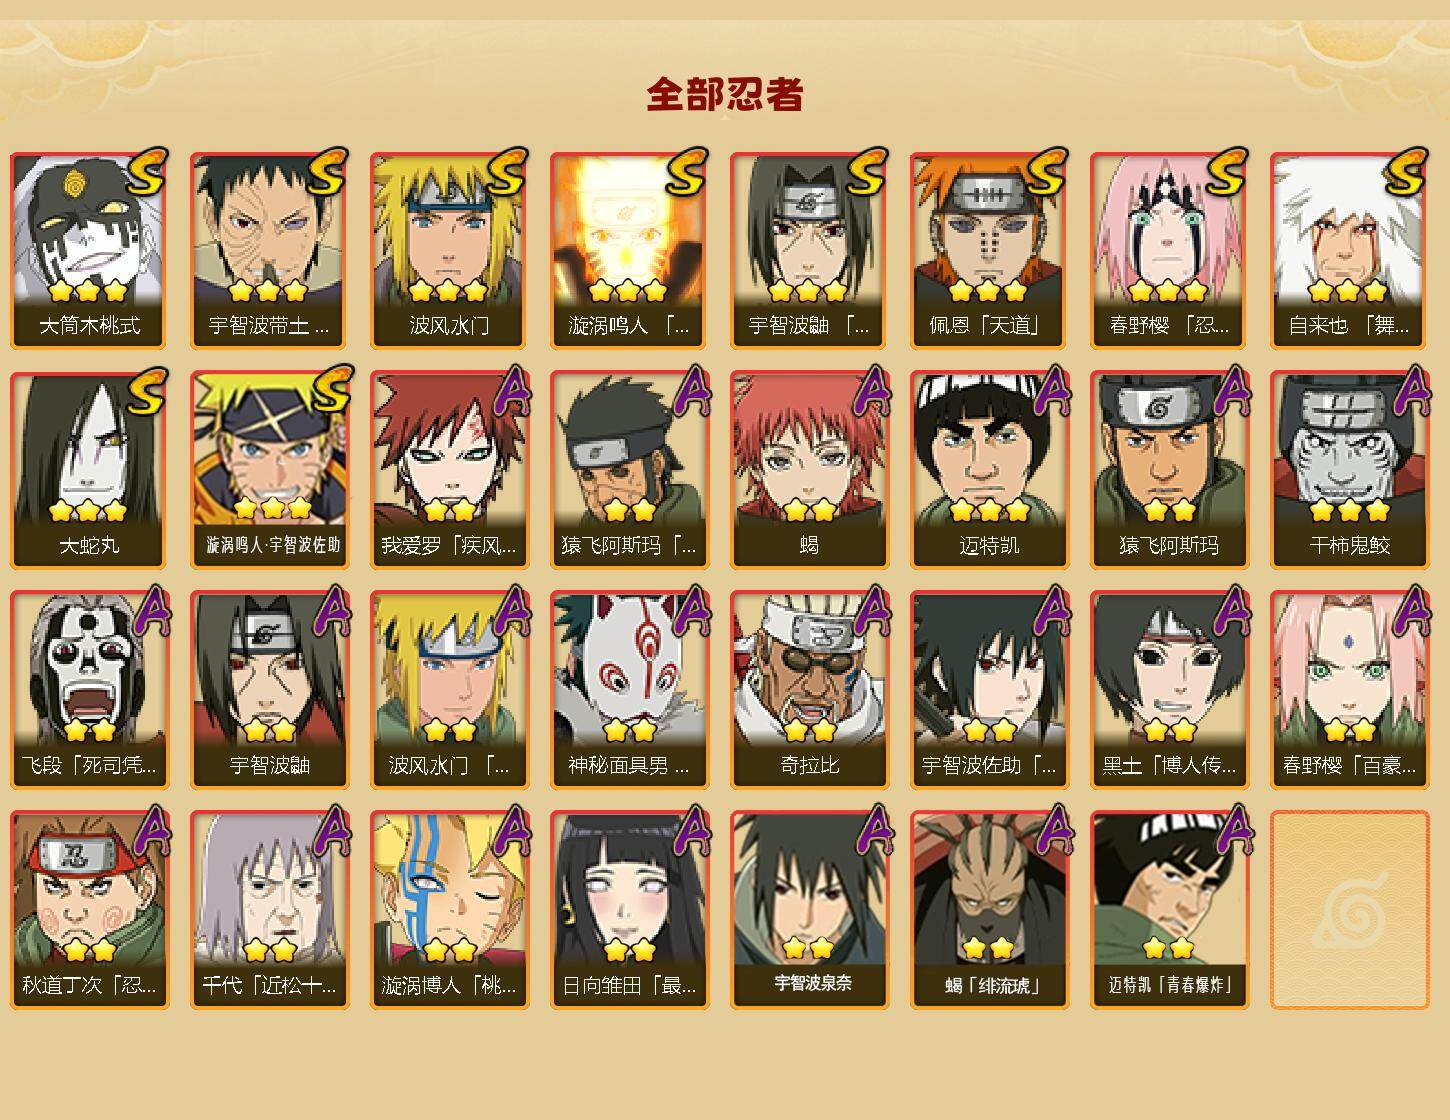Image resolution: width=1450 pixels, height=1120 pixels.
Task: Click the S rank badge on 大筒木桃式
Action: 146,171
